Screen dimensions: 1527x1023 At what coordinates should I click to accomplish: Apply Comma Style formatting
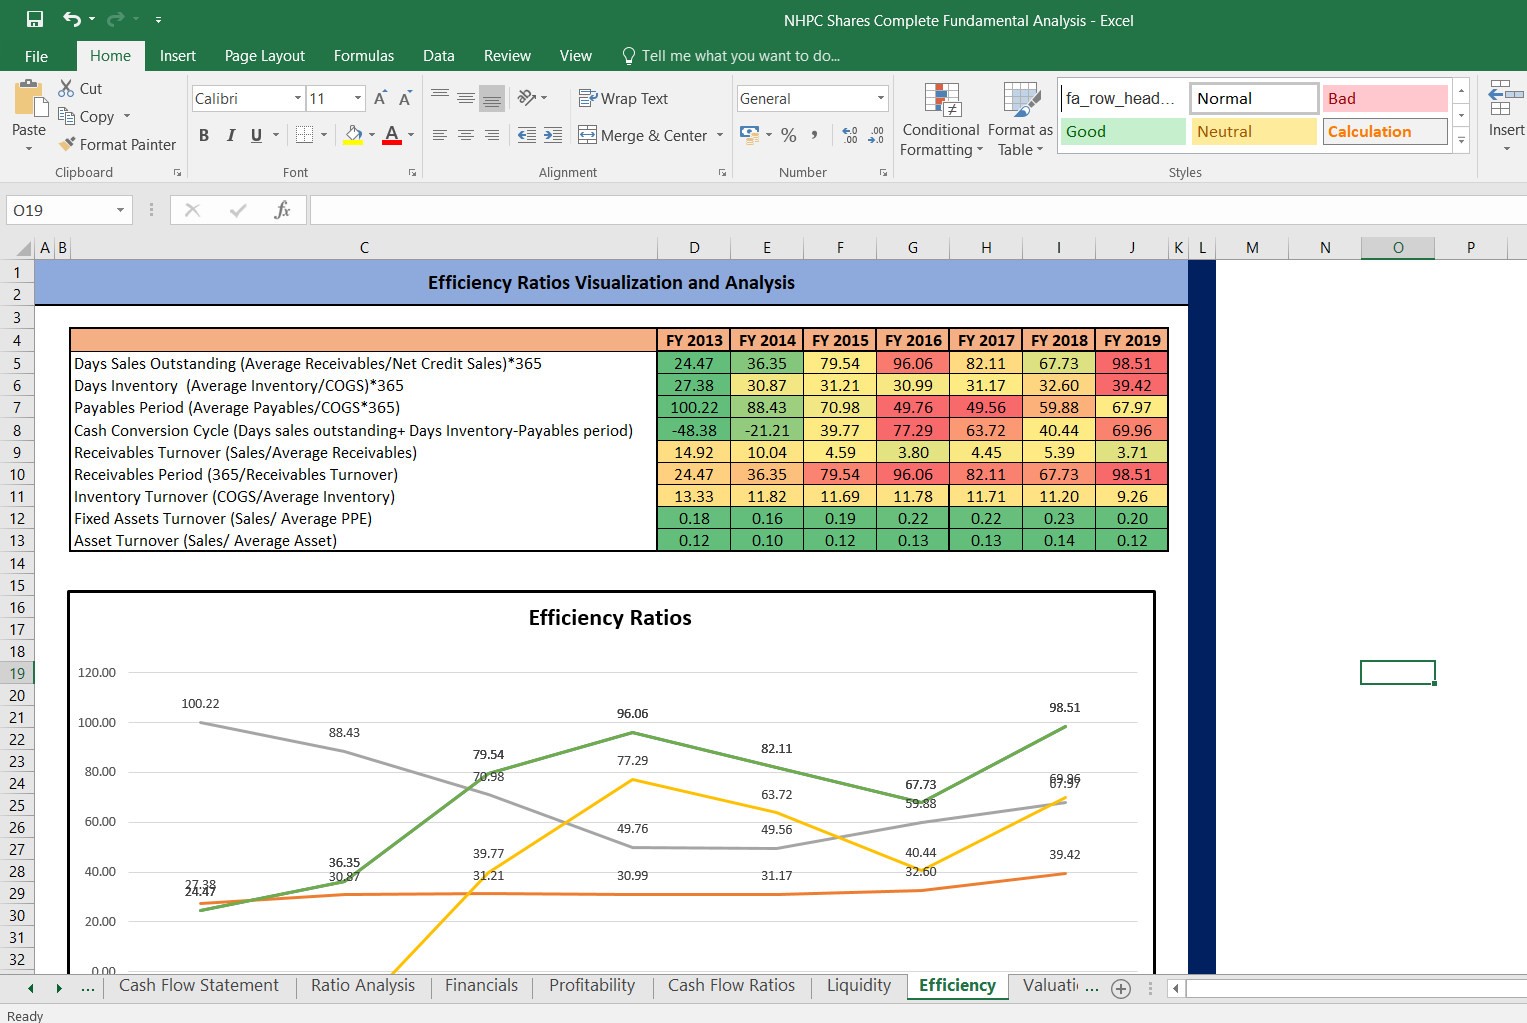tap(815, 135)
